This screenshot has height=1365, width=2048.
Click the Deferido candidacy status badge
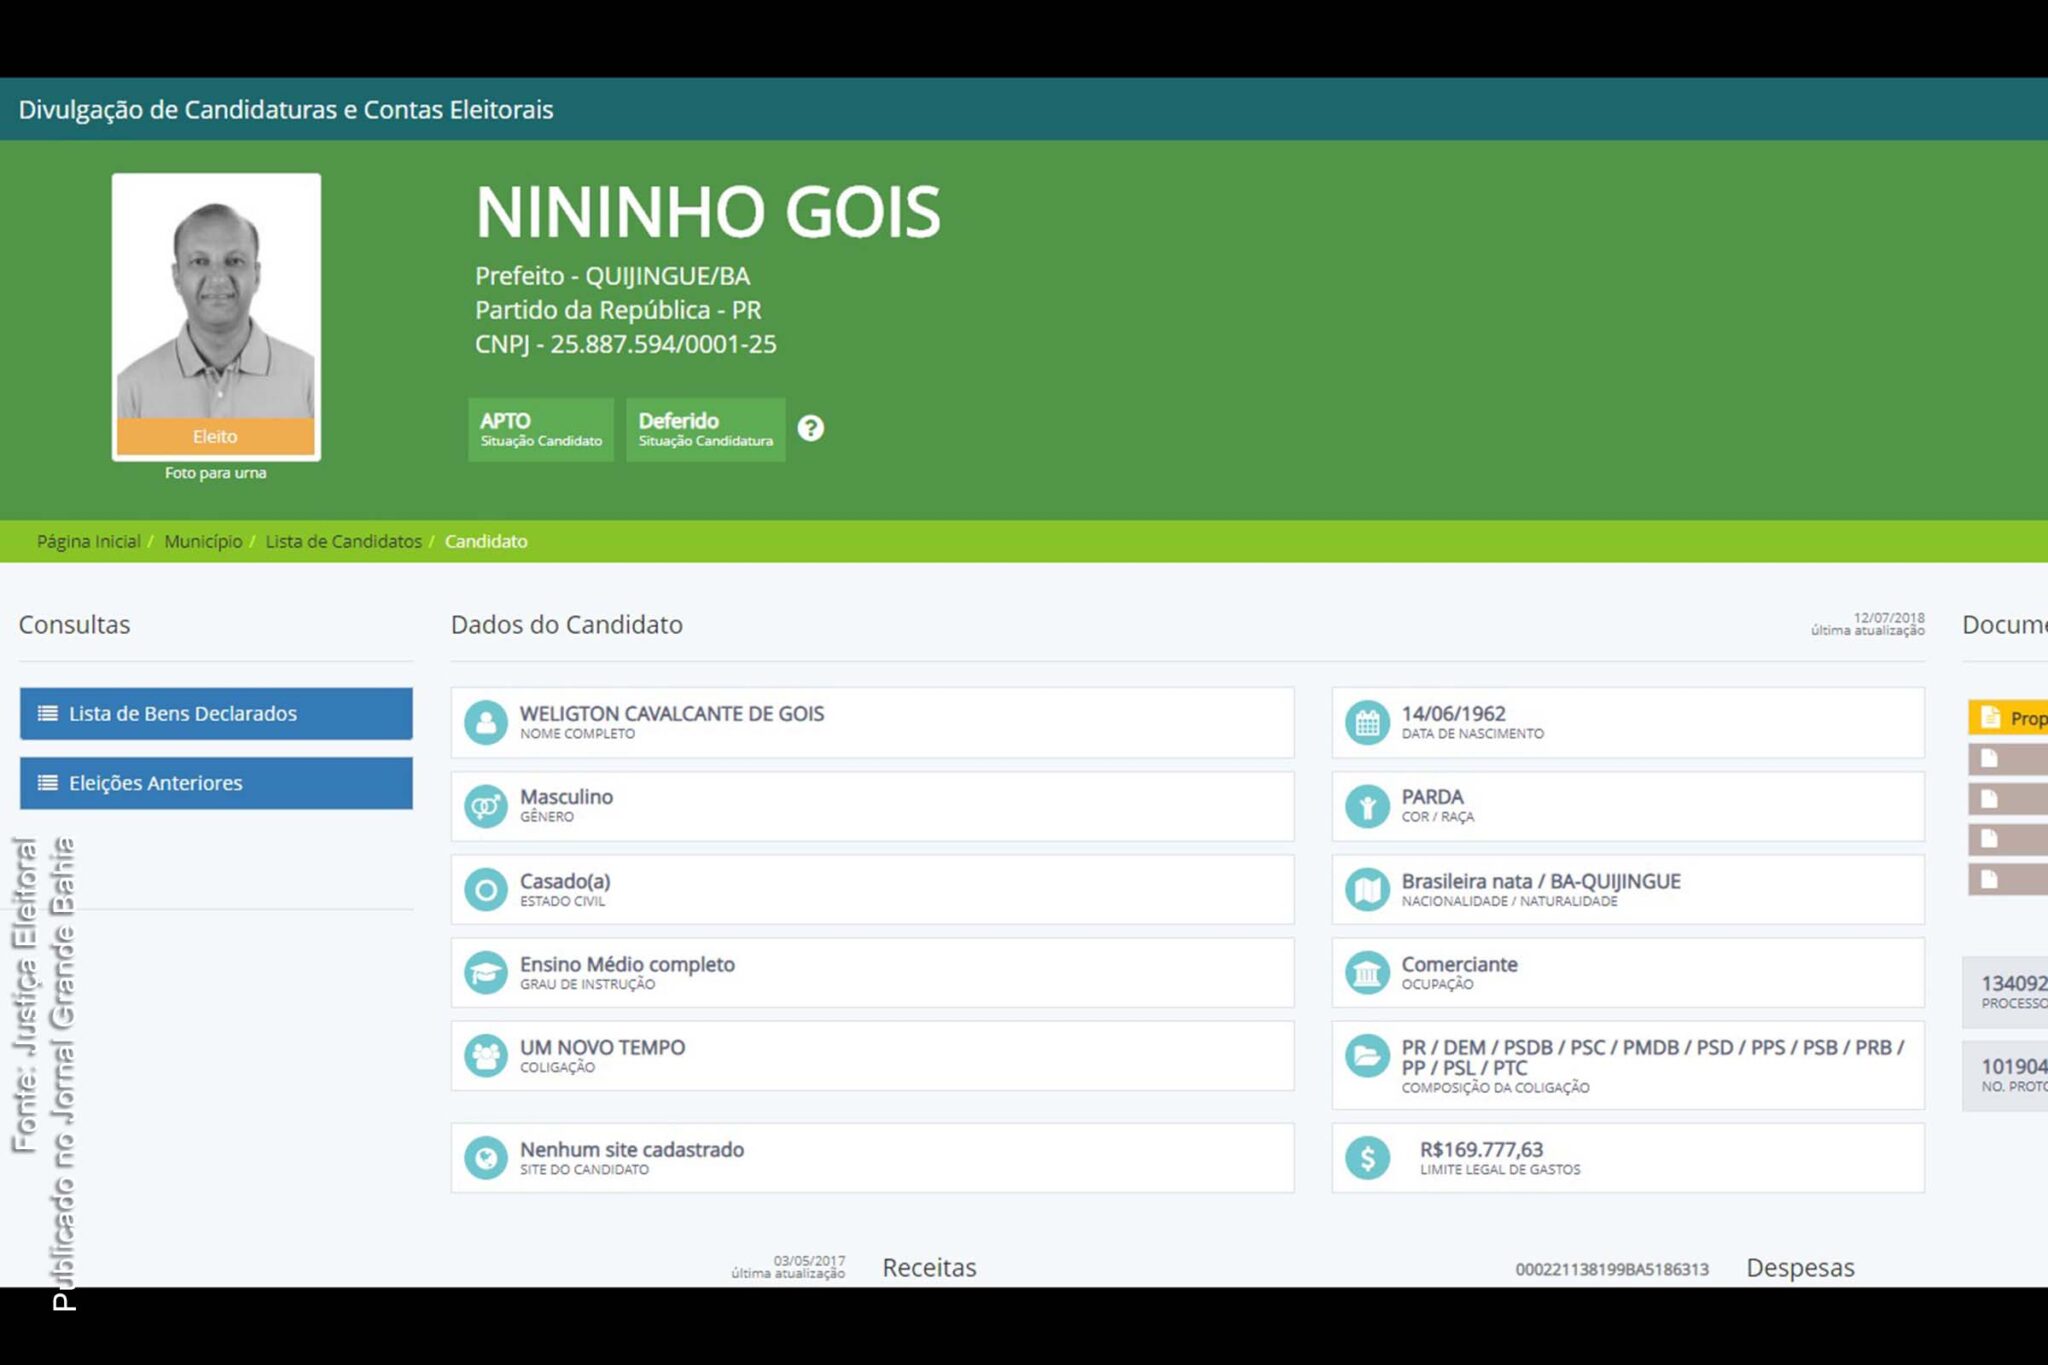(705, 429)
